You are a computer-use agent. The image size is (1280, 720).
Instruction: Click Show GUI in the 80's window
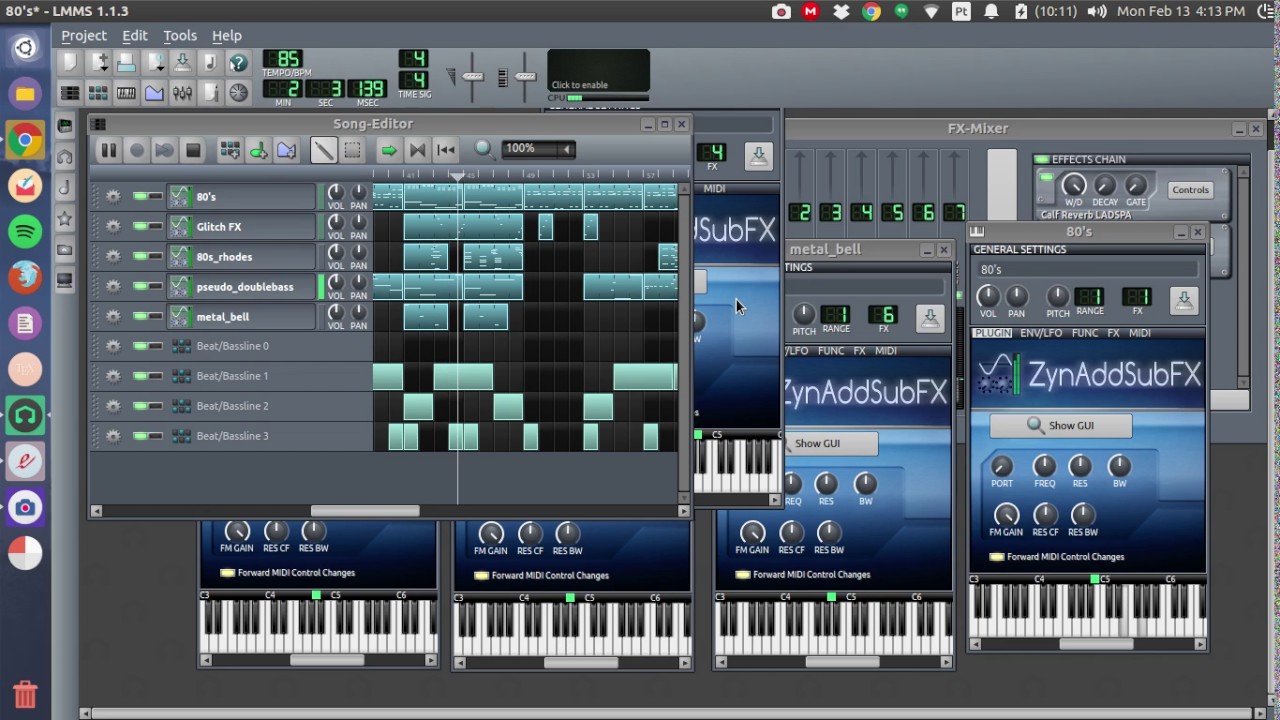click(1061, 425)
